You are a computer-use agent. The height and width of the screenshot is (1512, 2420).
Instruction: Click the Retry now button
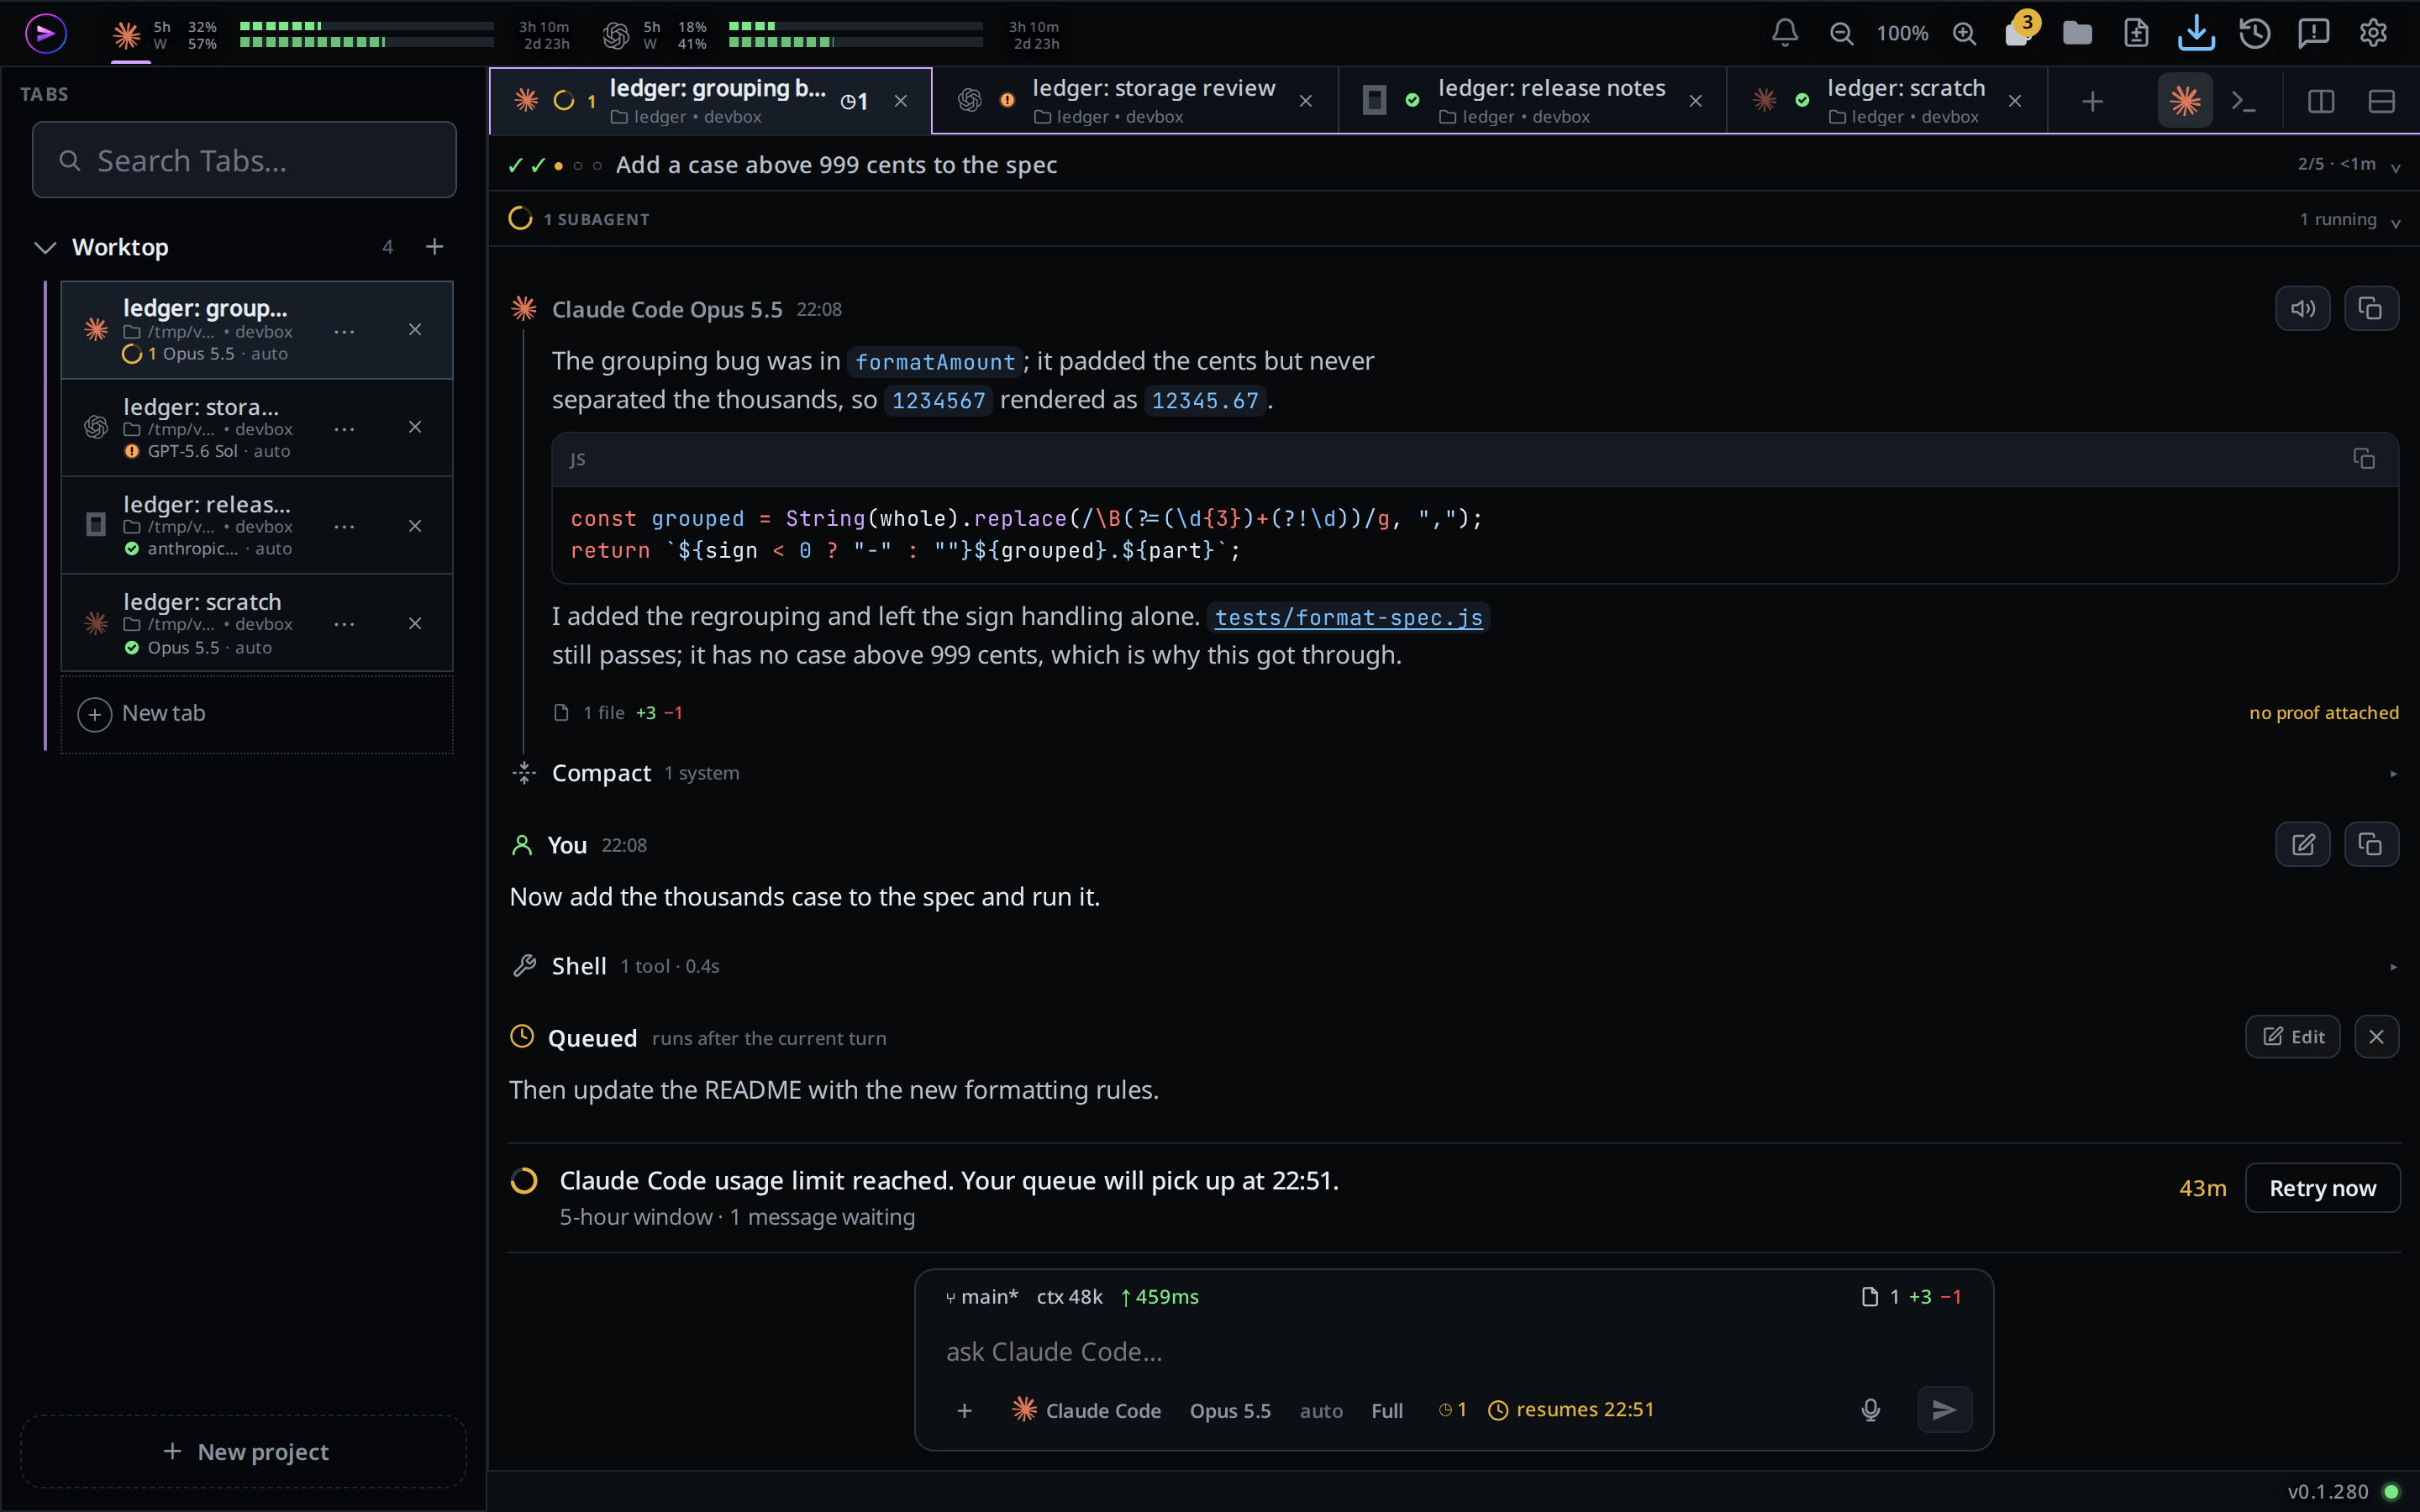tap(2322, 1188)
